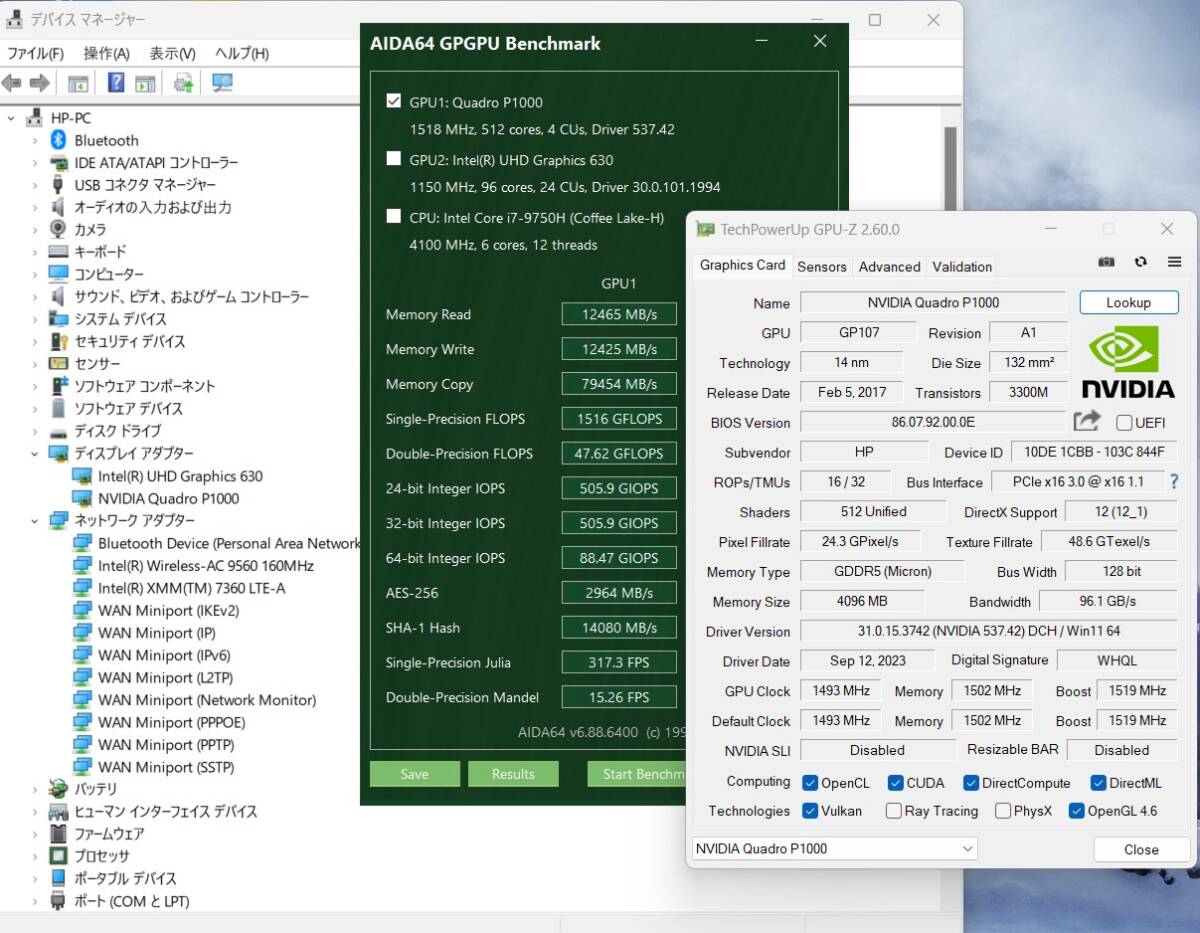Viewport: 1200px width, 933px height.
Task: Take a GPU-Z screenshot with camera icon
Action: 1106,262
